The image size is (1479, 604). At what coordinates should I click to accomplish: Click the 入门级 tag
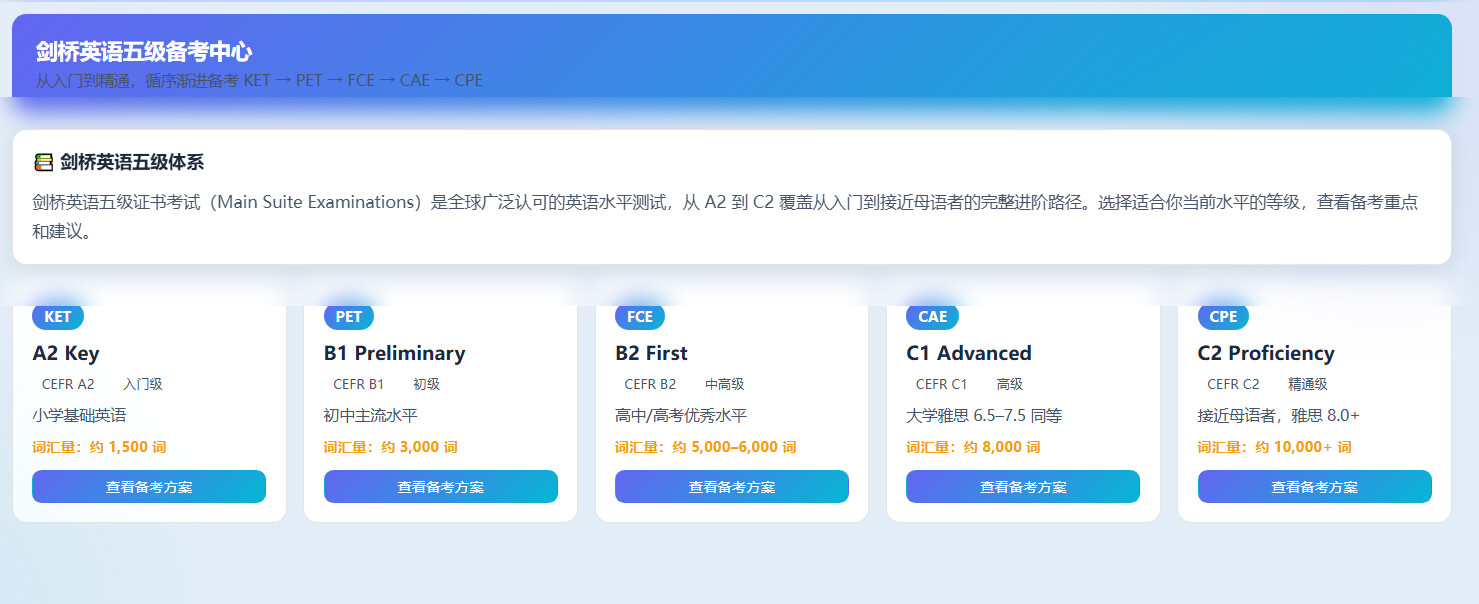(x=143, y=384)
